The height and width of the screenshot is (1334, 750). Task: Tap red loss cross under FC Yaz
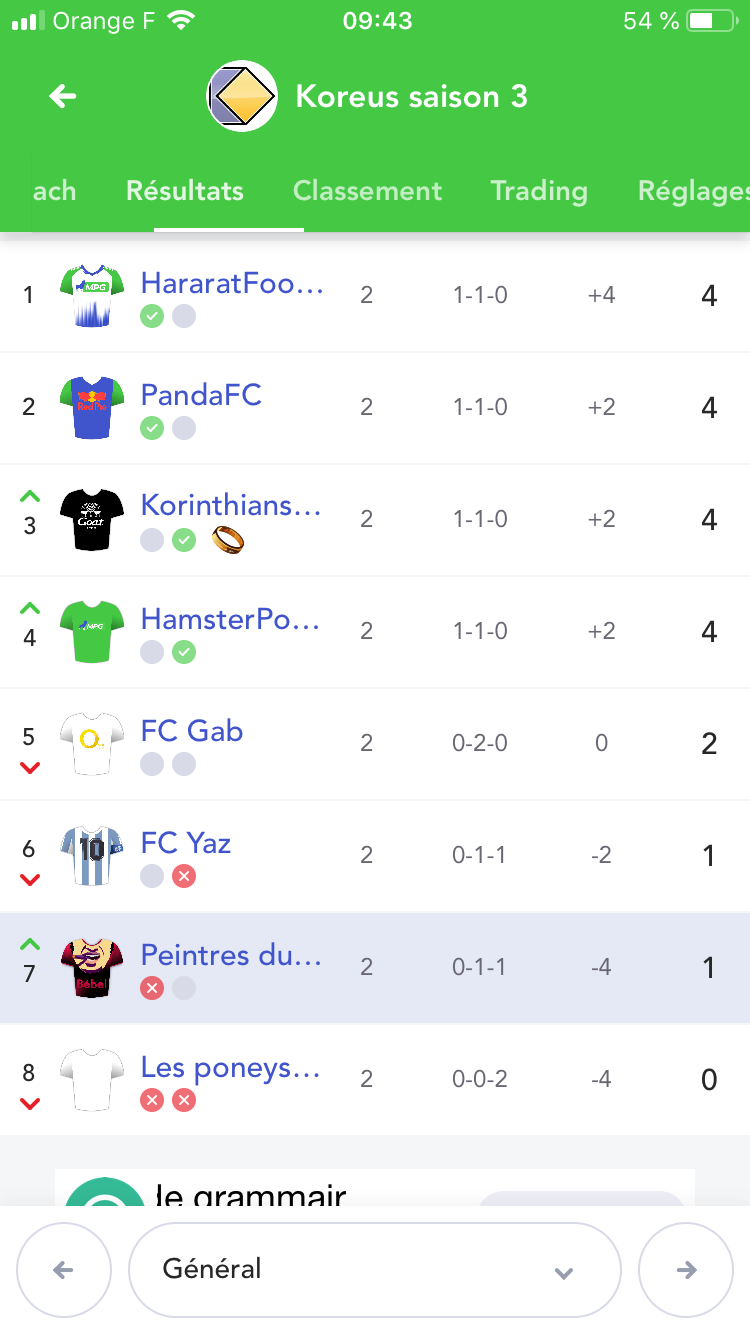[x=183, y=877]
